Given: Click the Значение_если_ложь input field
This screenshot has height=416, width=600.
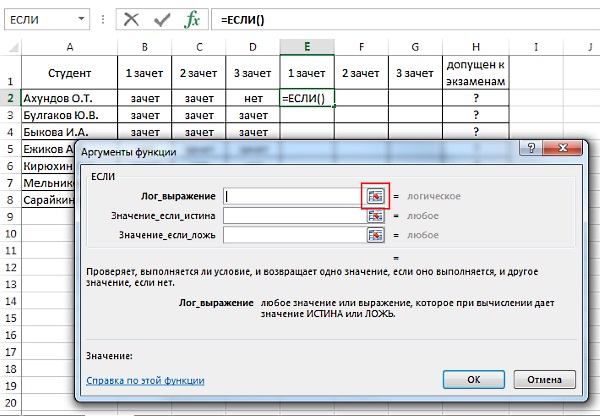Looking at the screenshot, I should [x=294, y=235].
